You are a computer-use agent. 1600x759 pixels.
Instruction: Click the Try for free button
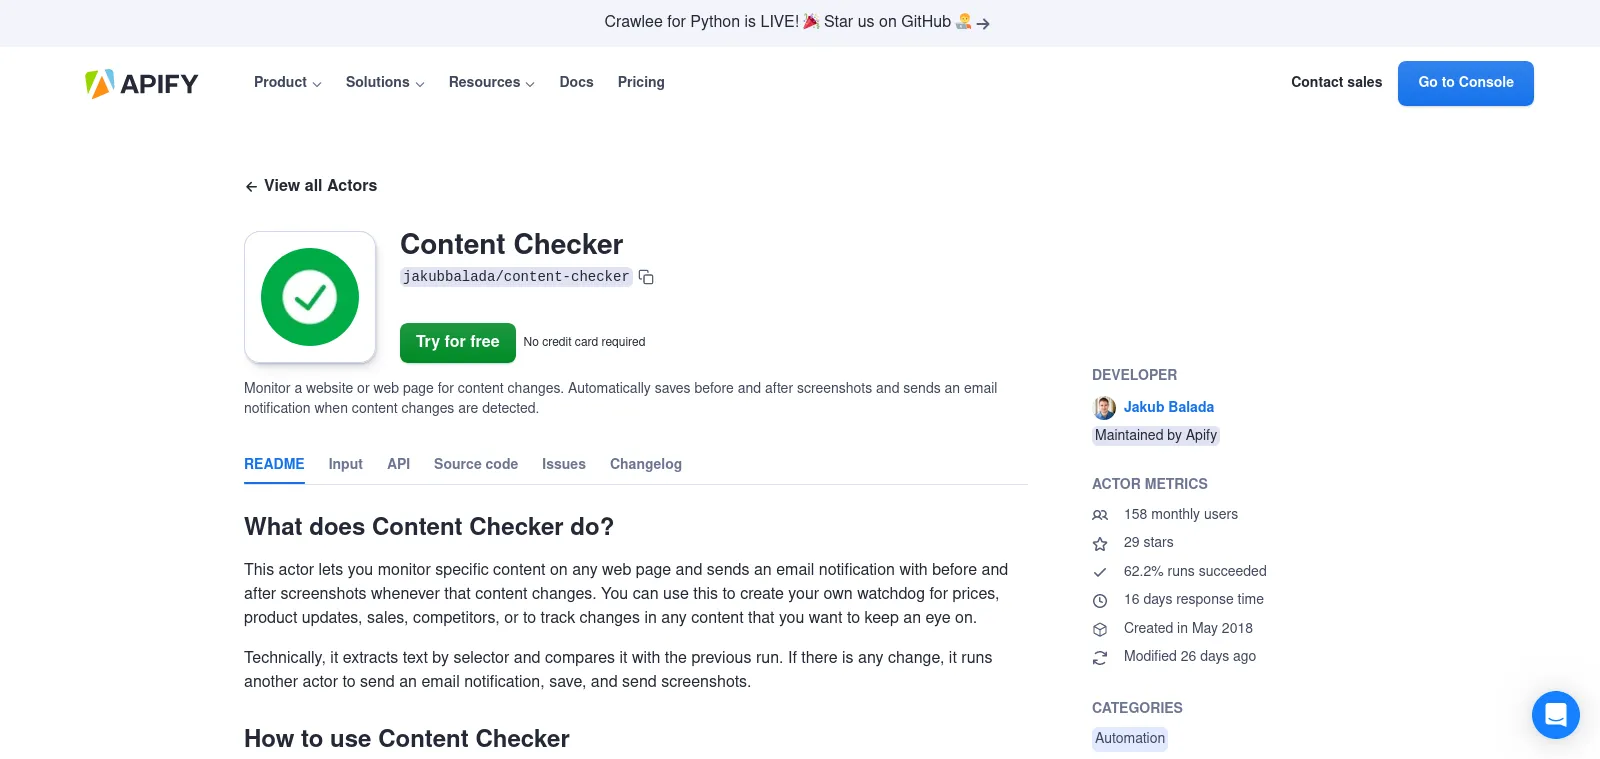point(458,342)
